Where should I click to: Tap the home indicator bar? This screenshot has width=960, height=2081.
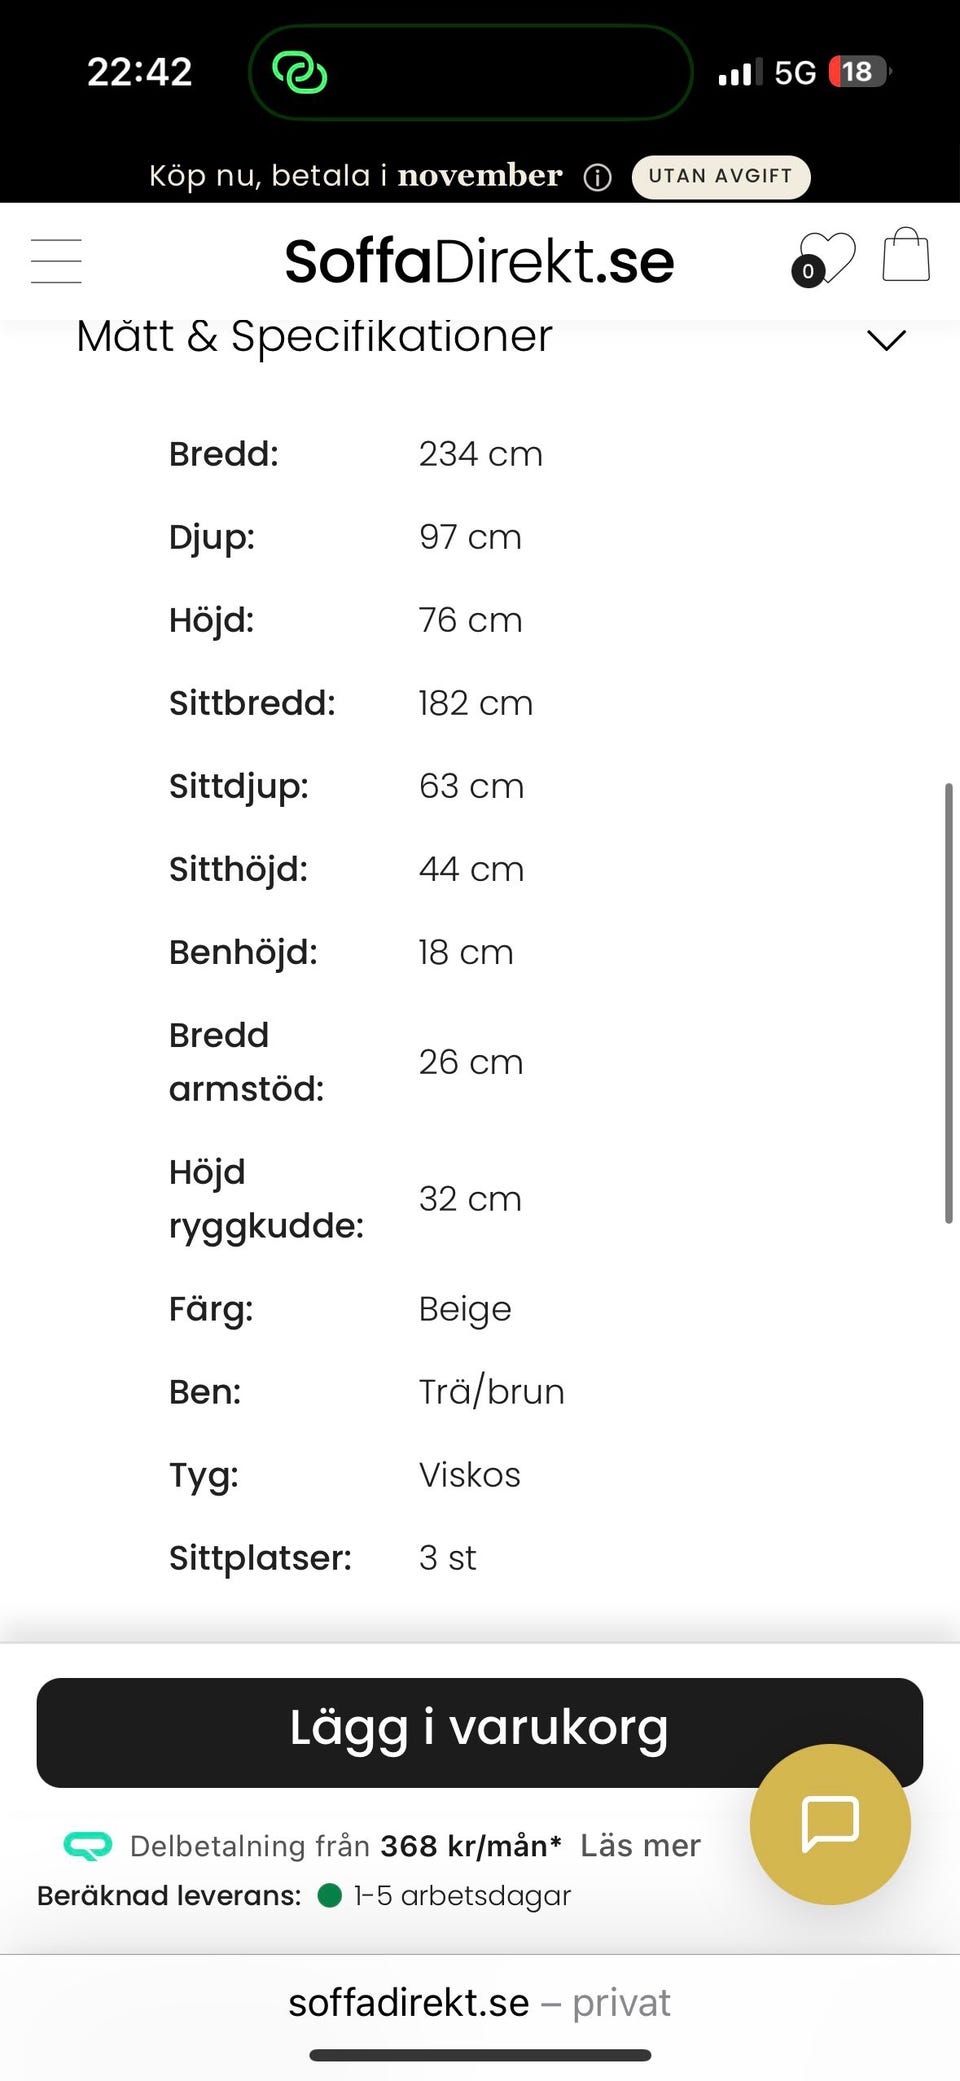pos(480,2055)
